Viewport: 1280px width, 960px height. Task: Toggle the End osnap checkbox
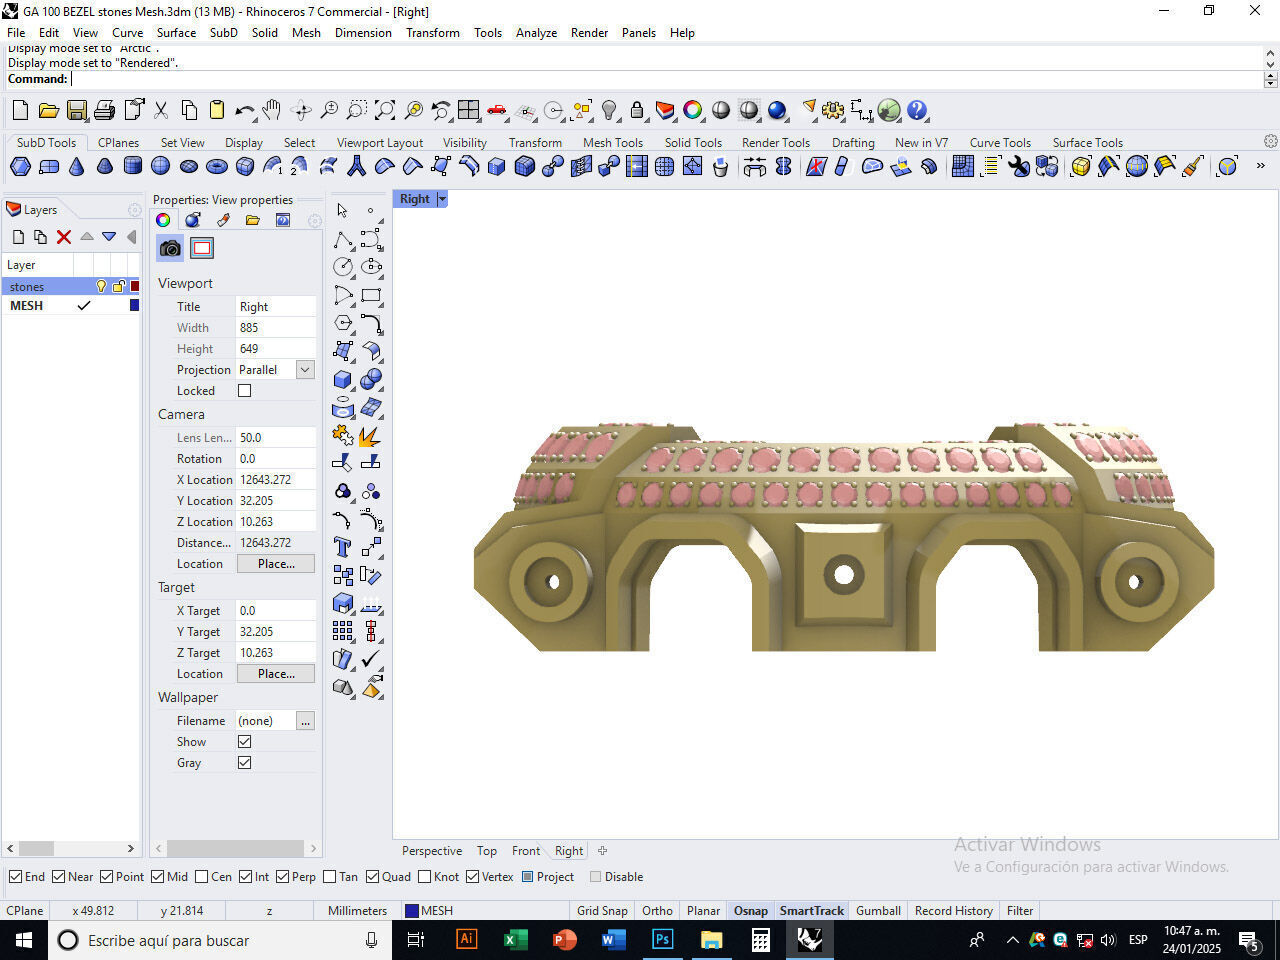(15, 877)
